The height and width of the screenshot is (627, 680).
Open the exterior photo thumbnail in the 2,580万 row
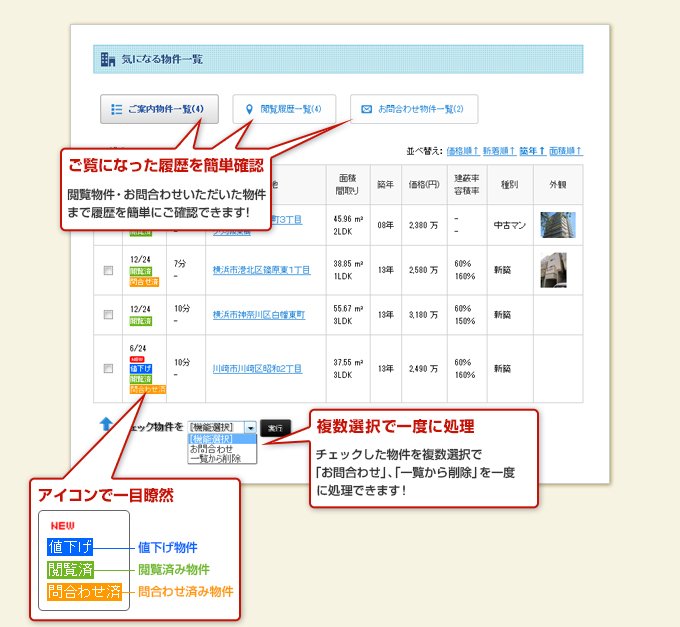(553, 271)
